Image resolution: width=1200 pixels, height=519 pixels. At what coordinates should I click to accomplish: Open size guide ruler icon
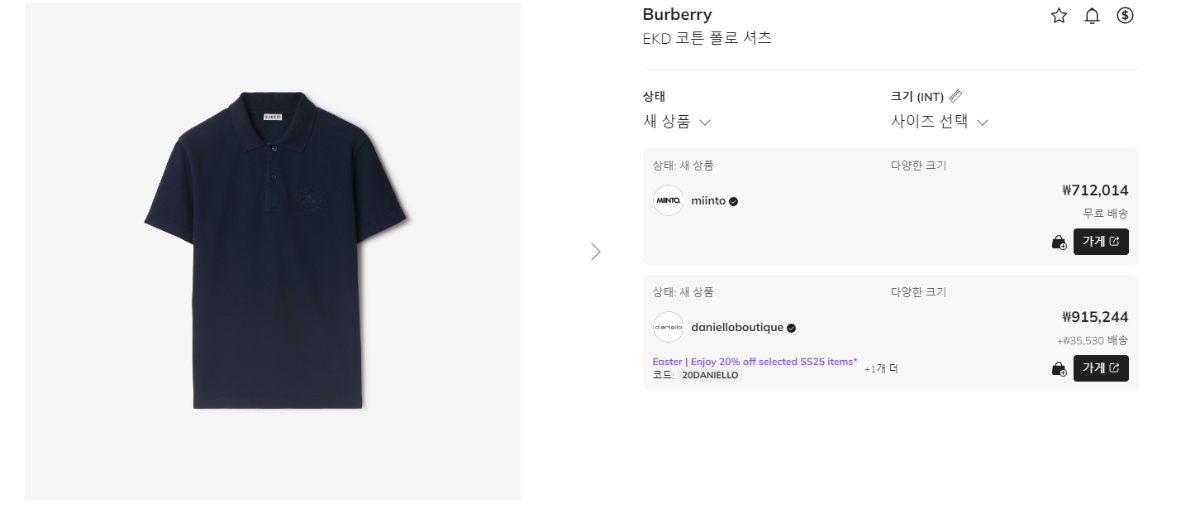click(956, 96)
